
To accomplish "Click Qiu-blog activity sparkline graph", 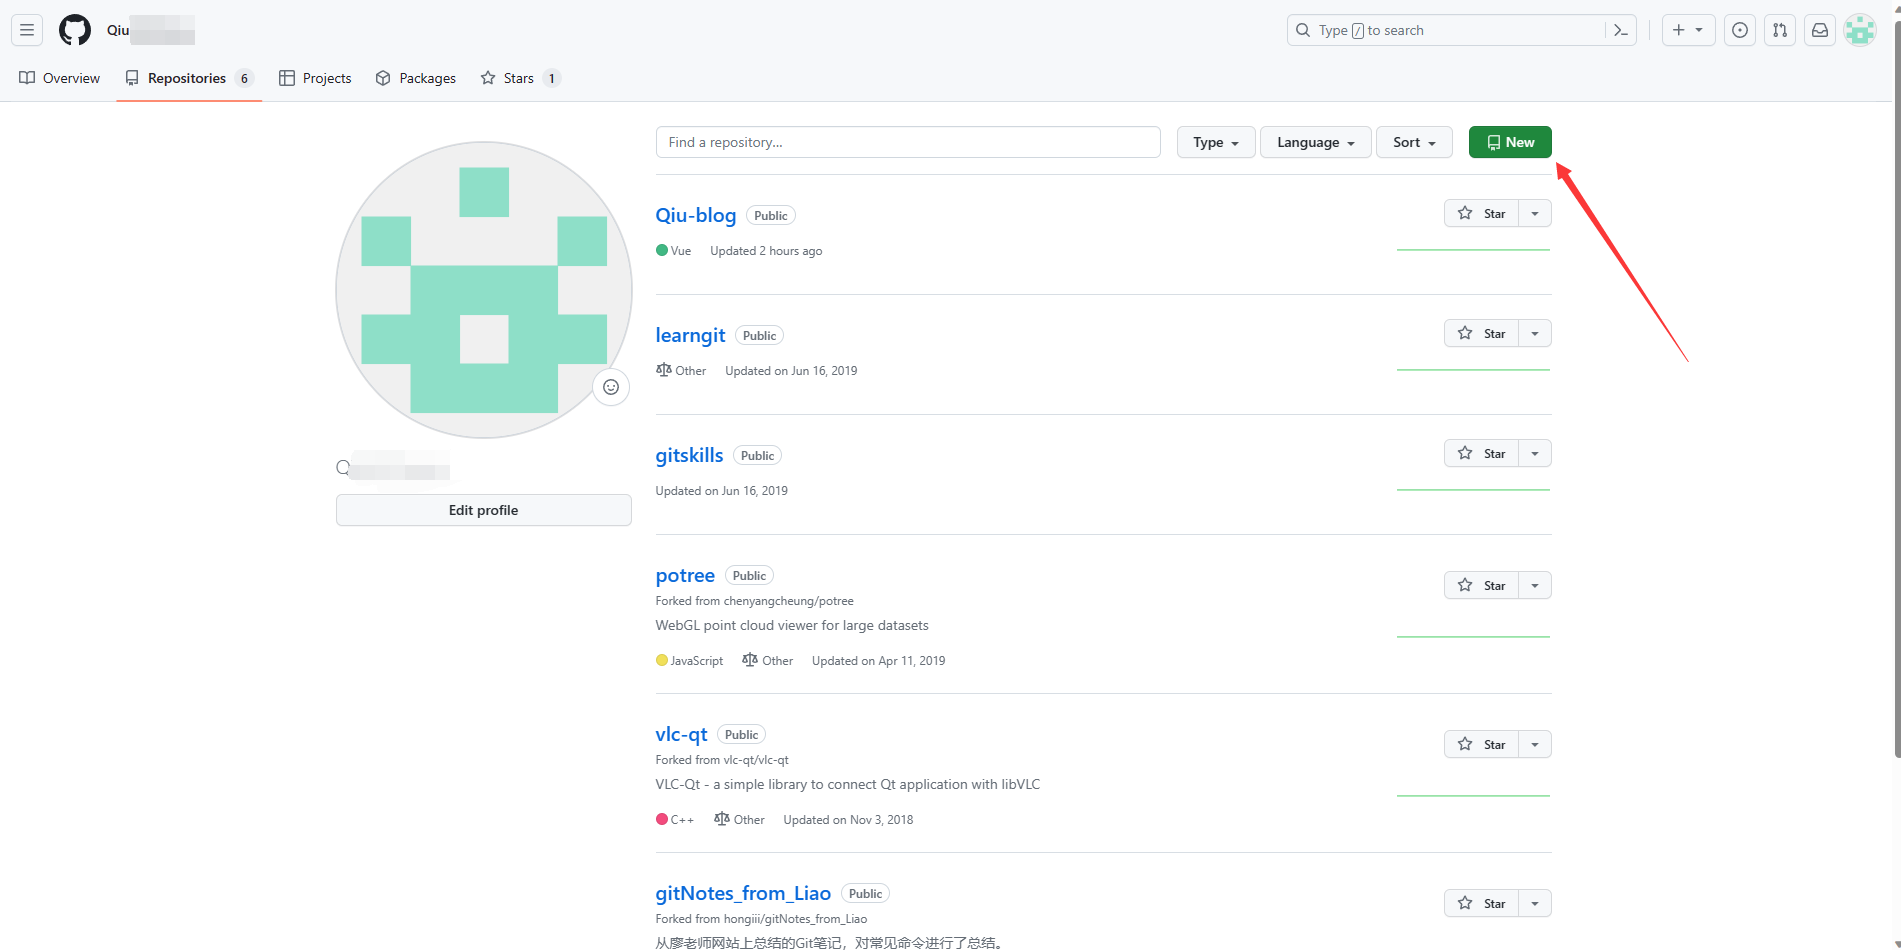I will pos(1473,249).
